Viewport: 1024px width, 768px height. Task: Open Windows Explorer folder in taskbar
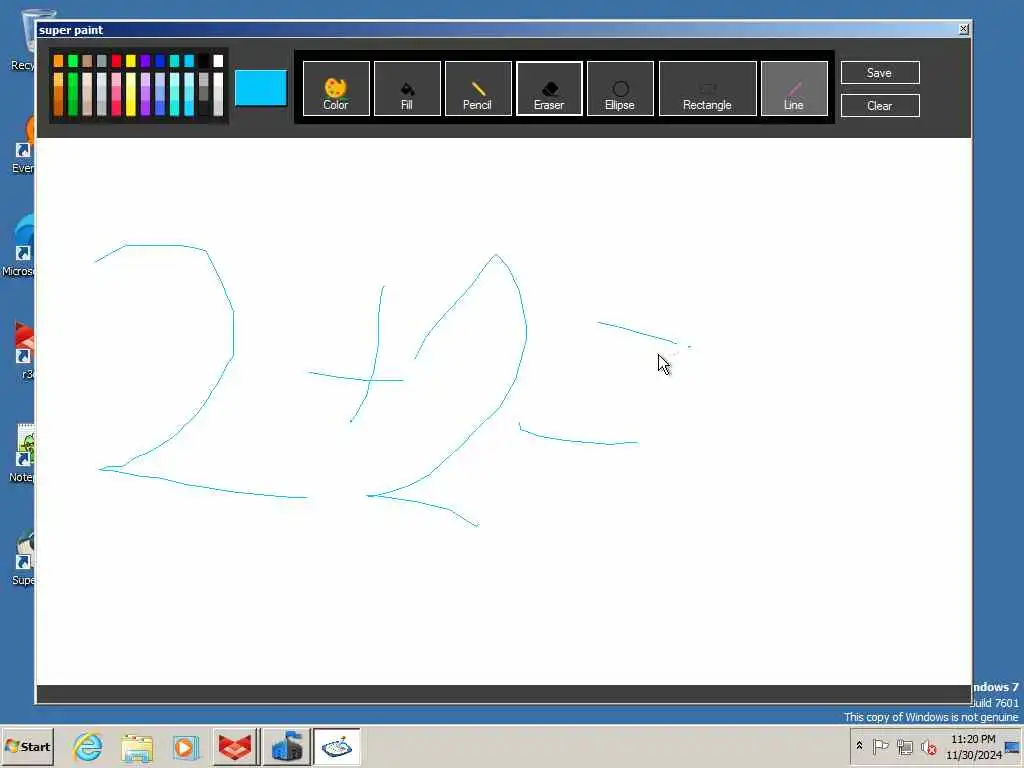point(136,746)
